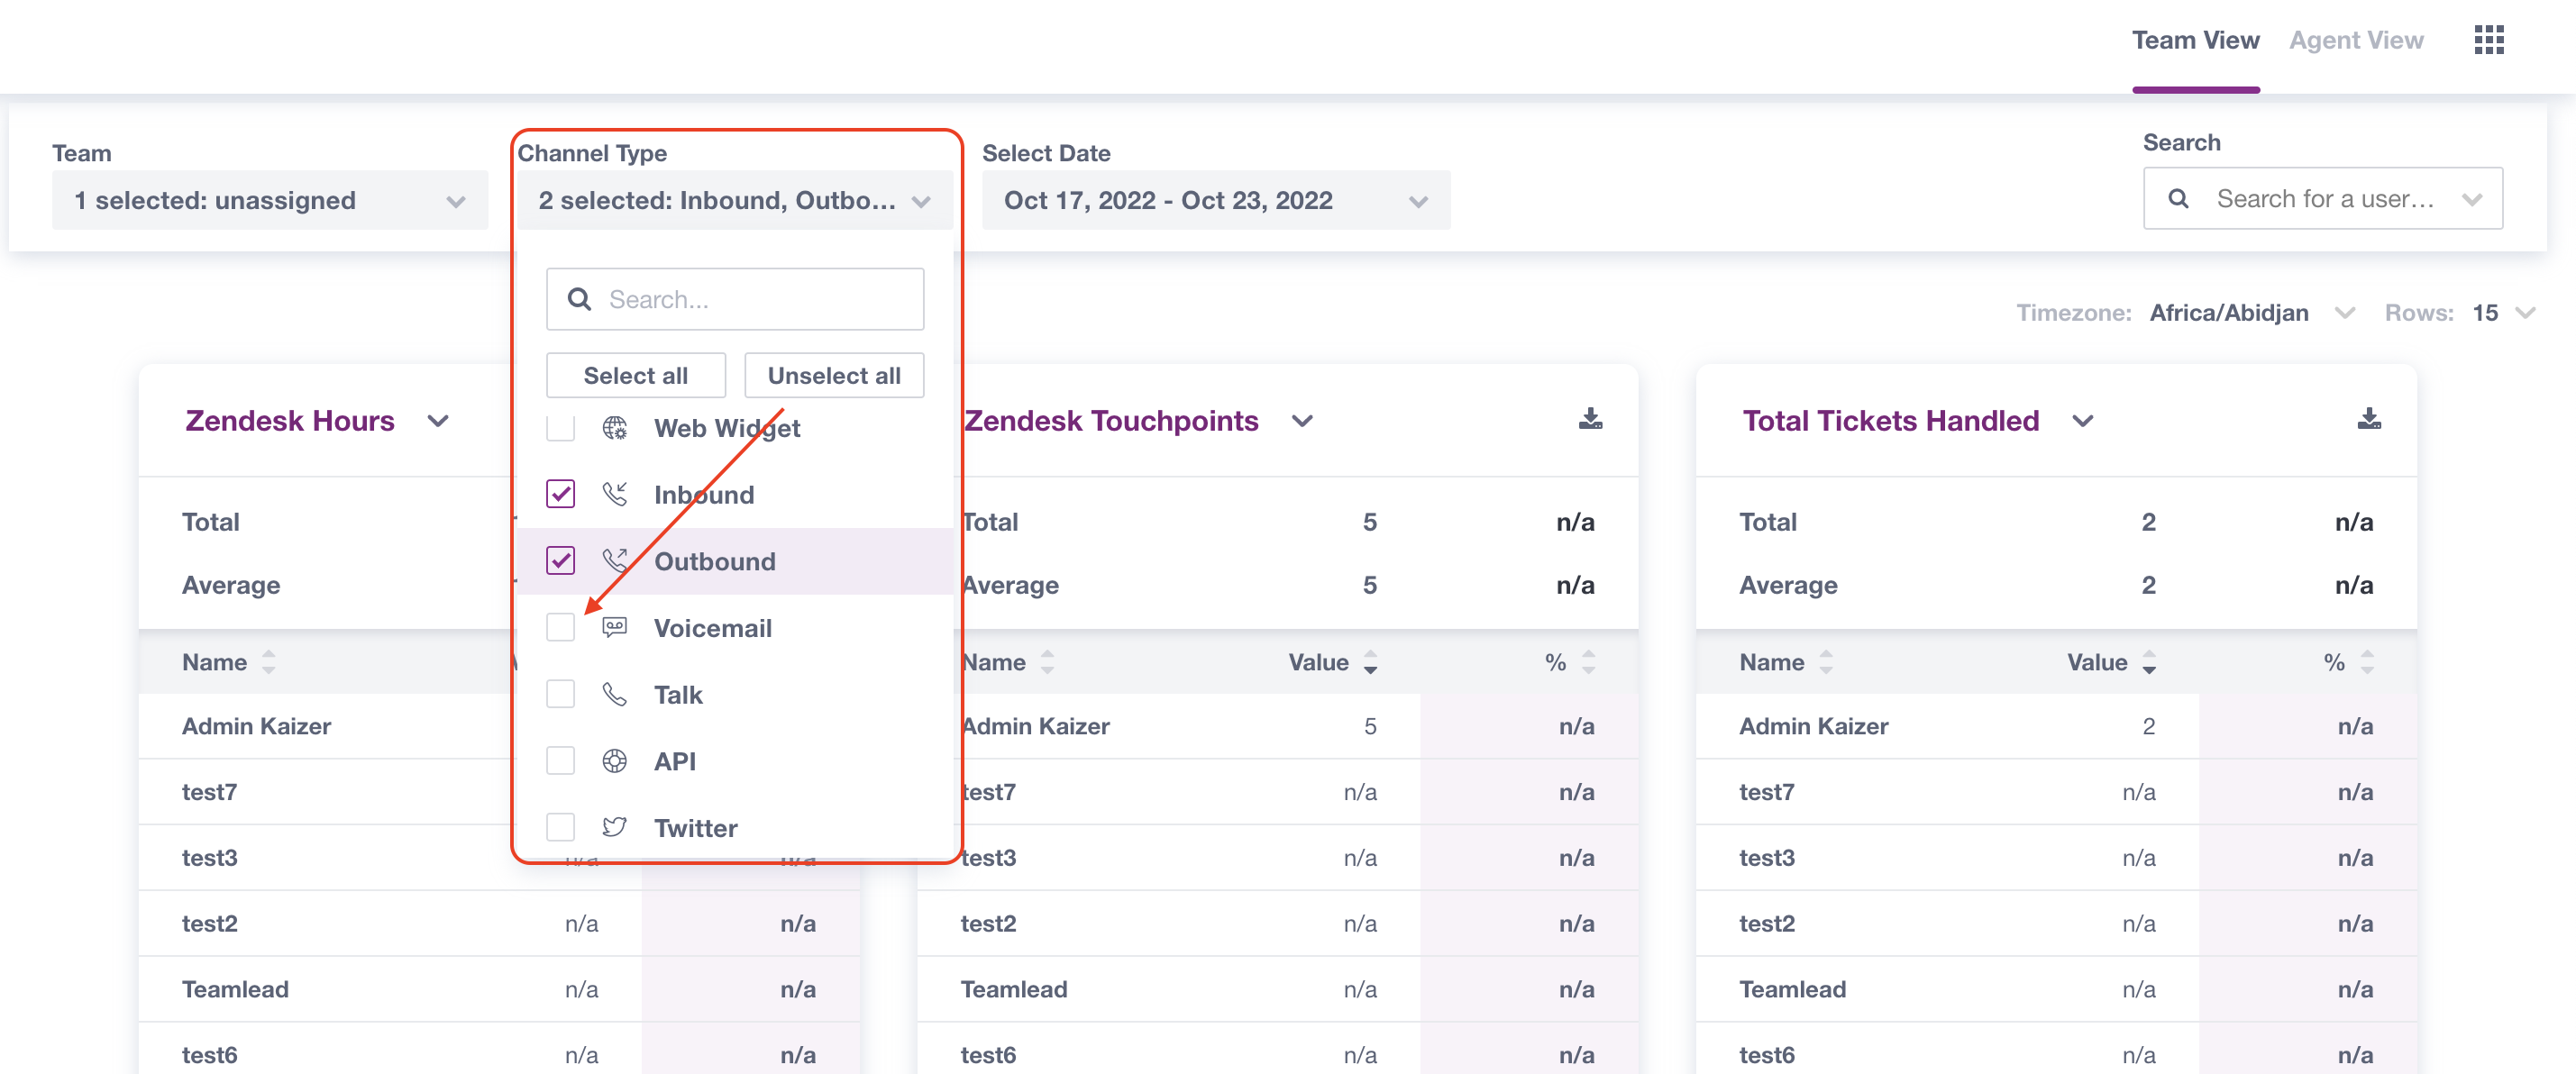Image resolution: width=2576 pixels, height=1074 pixels.
Task: Change the Africa/Abidjan timezone
Action: click(2252, 313)
